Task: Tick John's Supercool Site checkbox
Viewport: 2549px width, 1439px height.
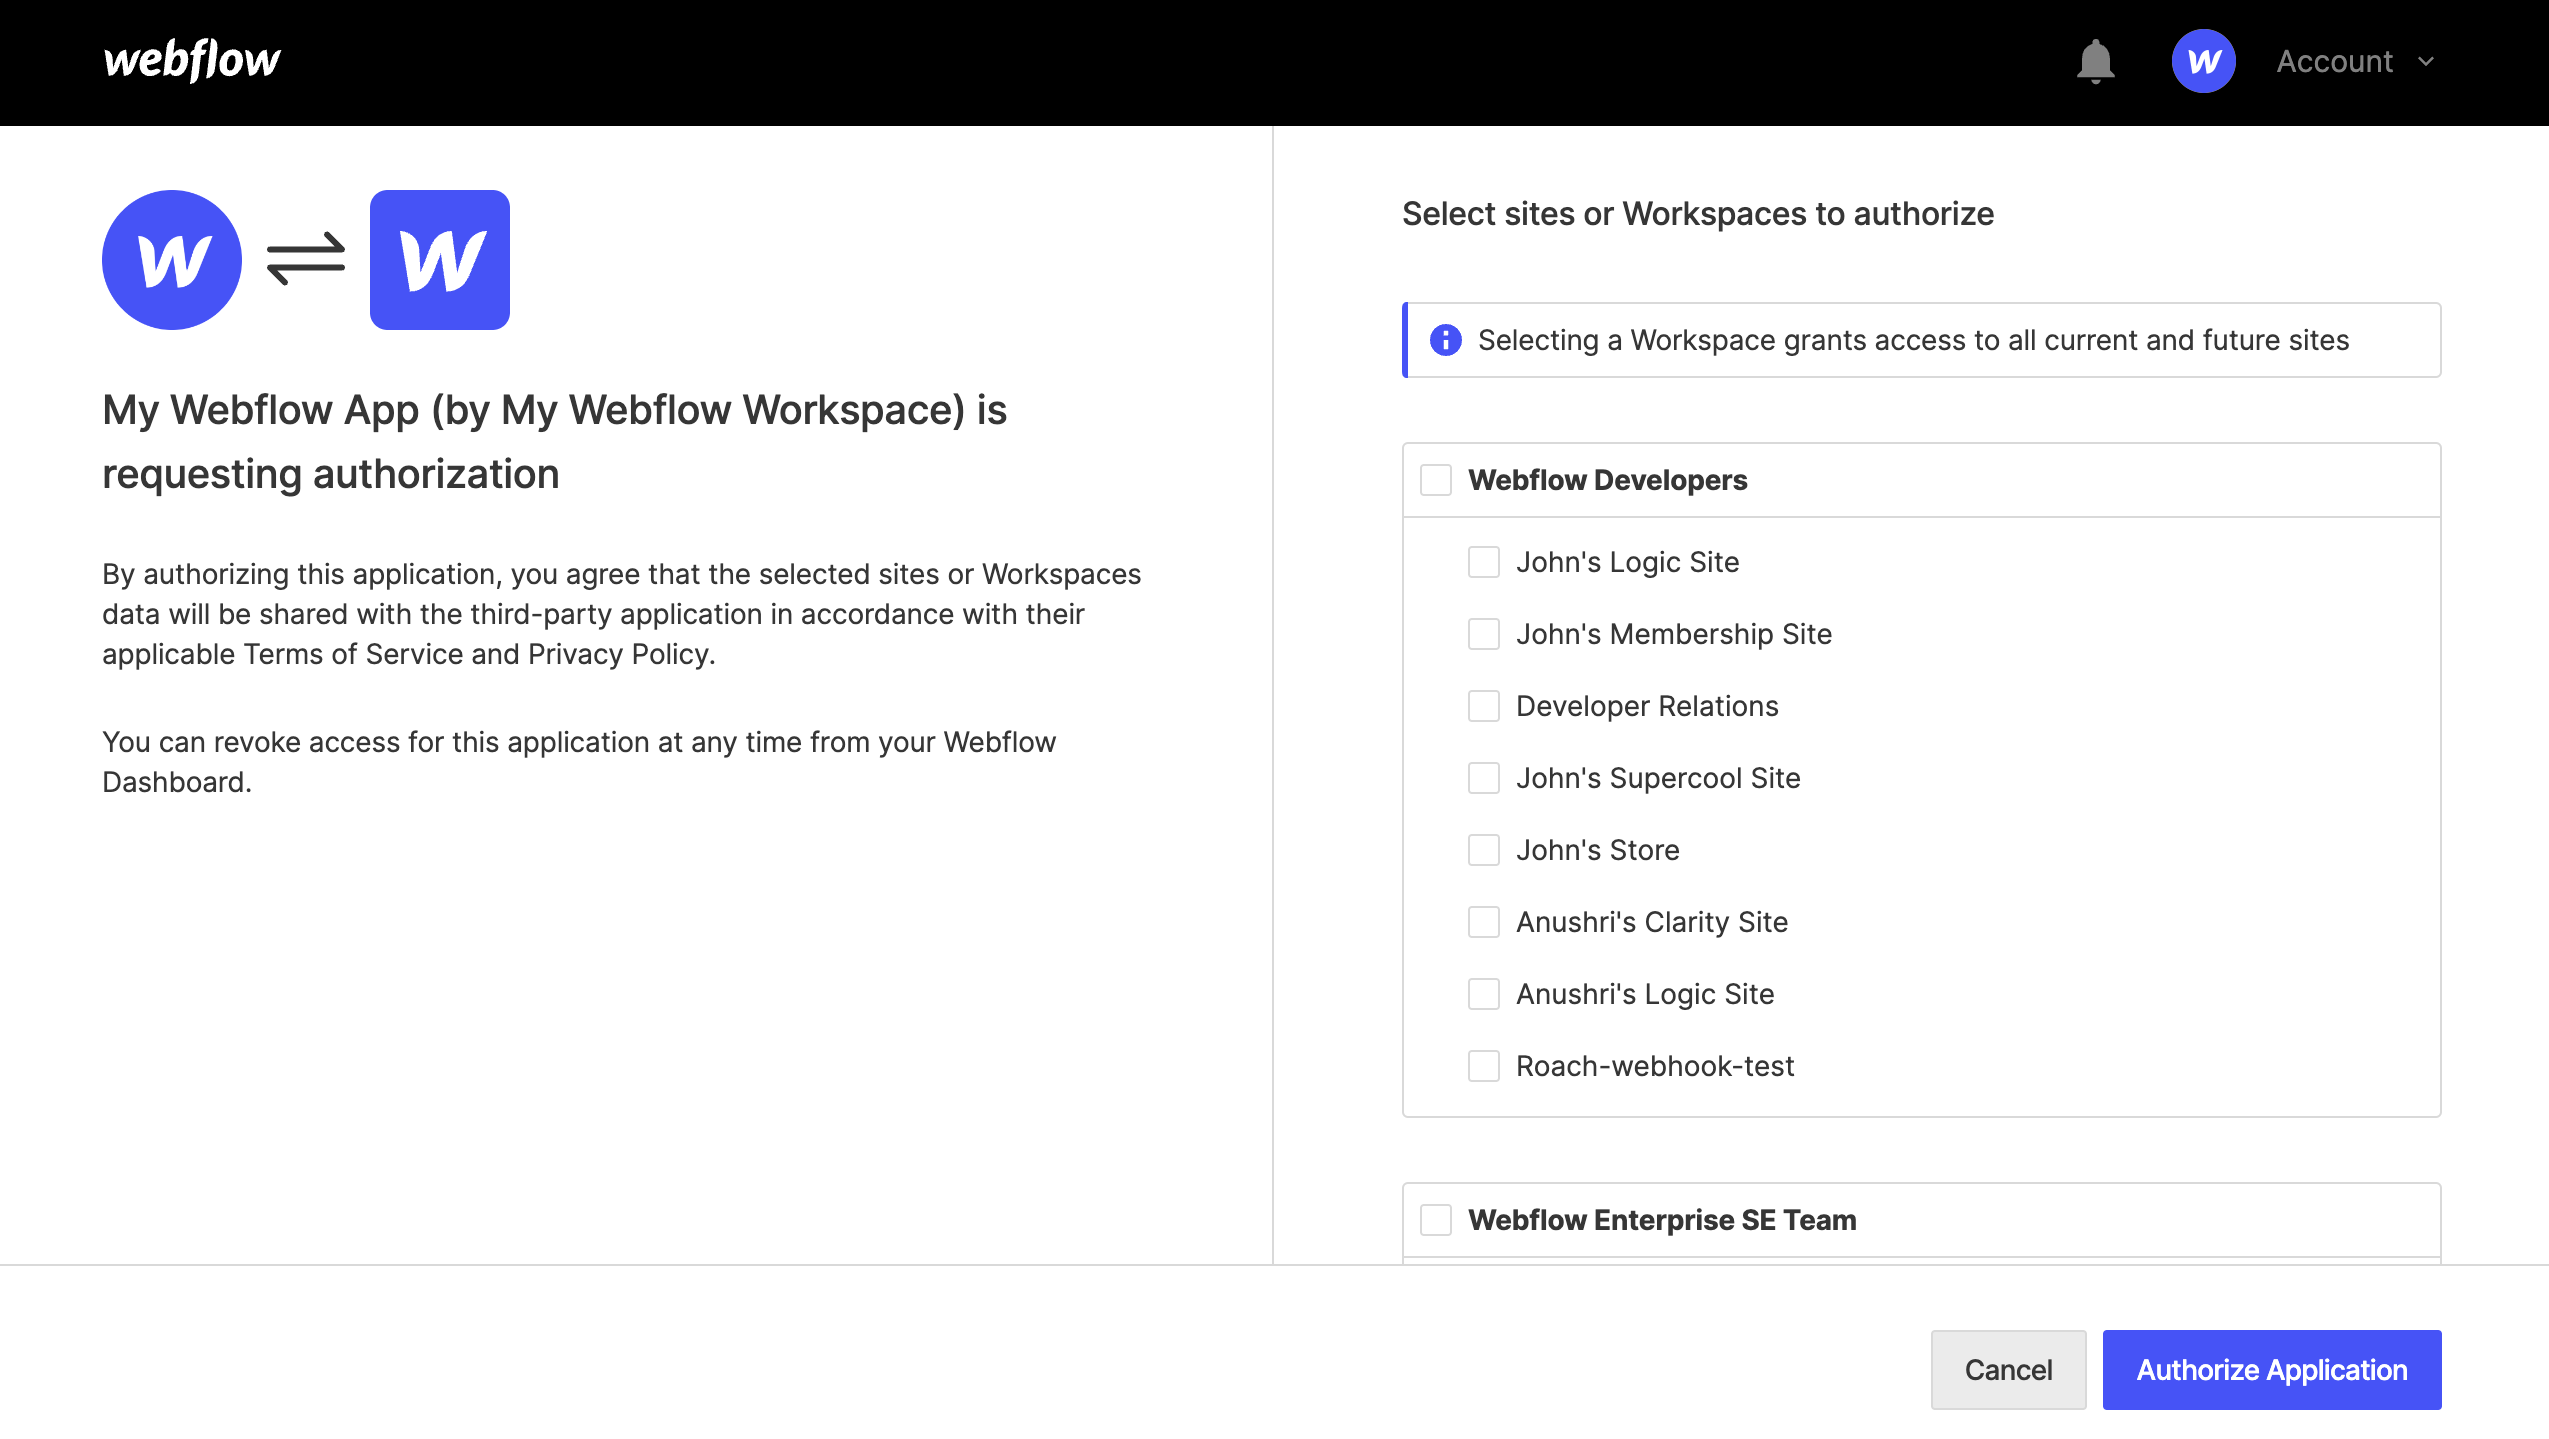Action: 1483,778
